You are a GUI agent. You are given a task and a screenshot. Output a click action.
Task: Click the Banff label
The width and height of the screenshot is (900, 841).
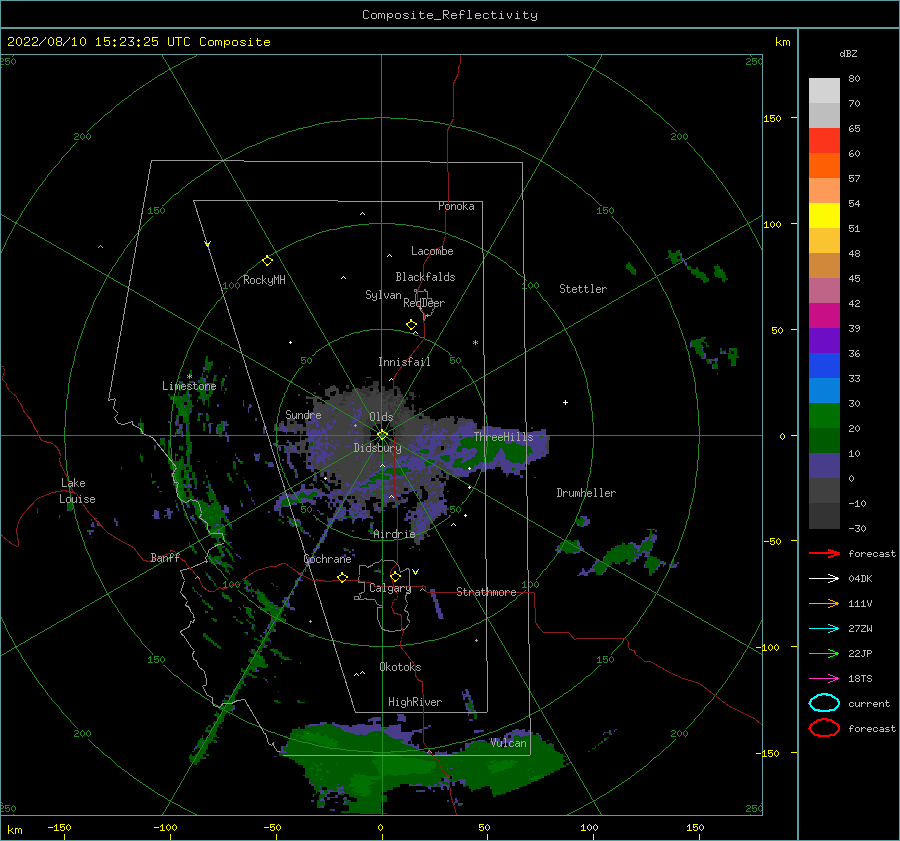click(x=165, y=557)
